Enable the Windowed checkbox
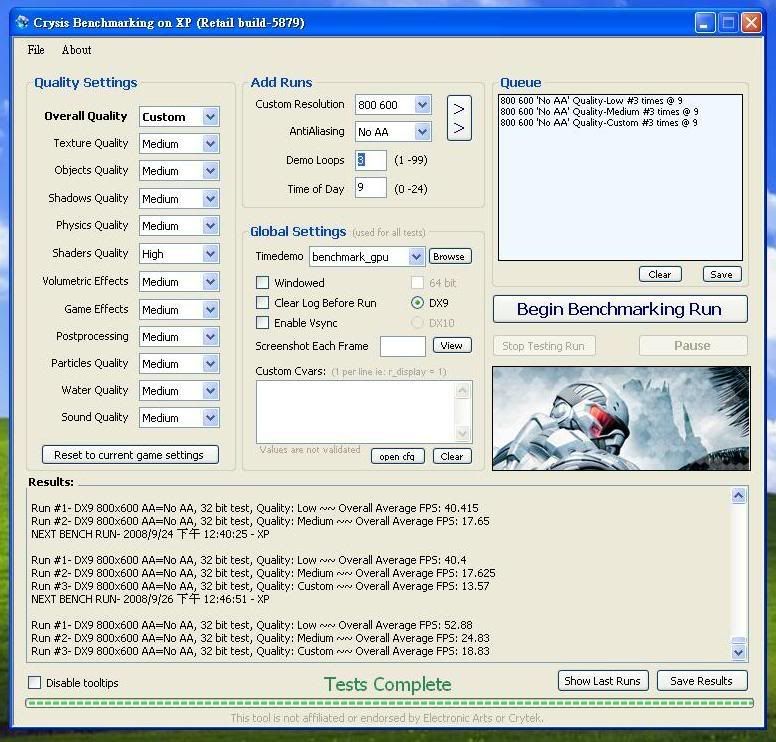This screenshot has width=776, height=742. 262,283
